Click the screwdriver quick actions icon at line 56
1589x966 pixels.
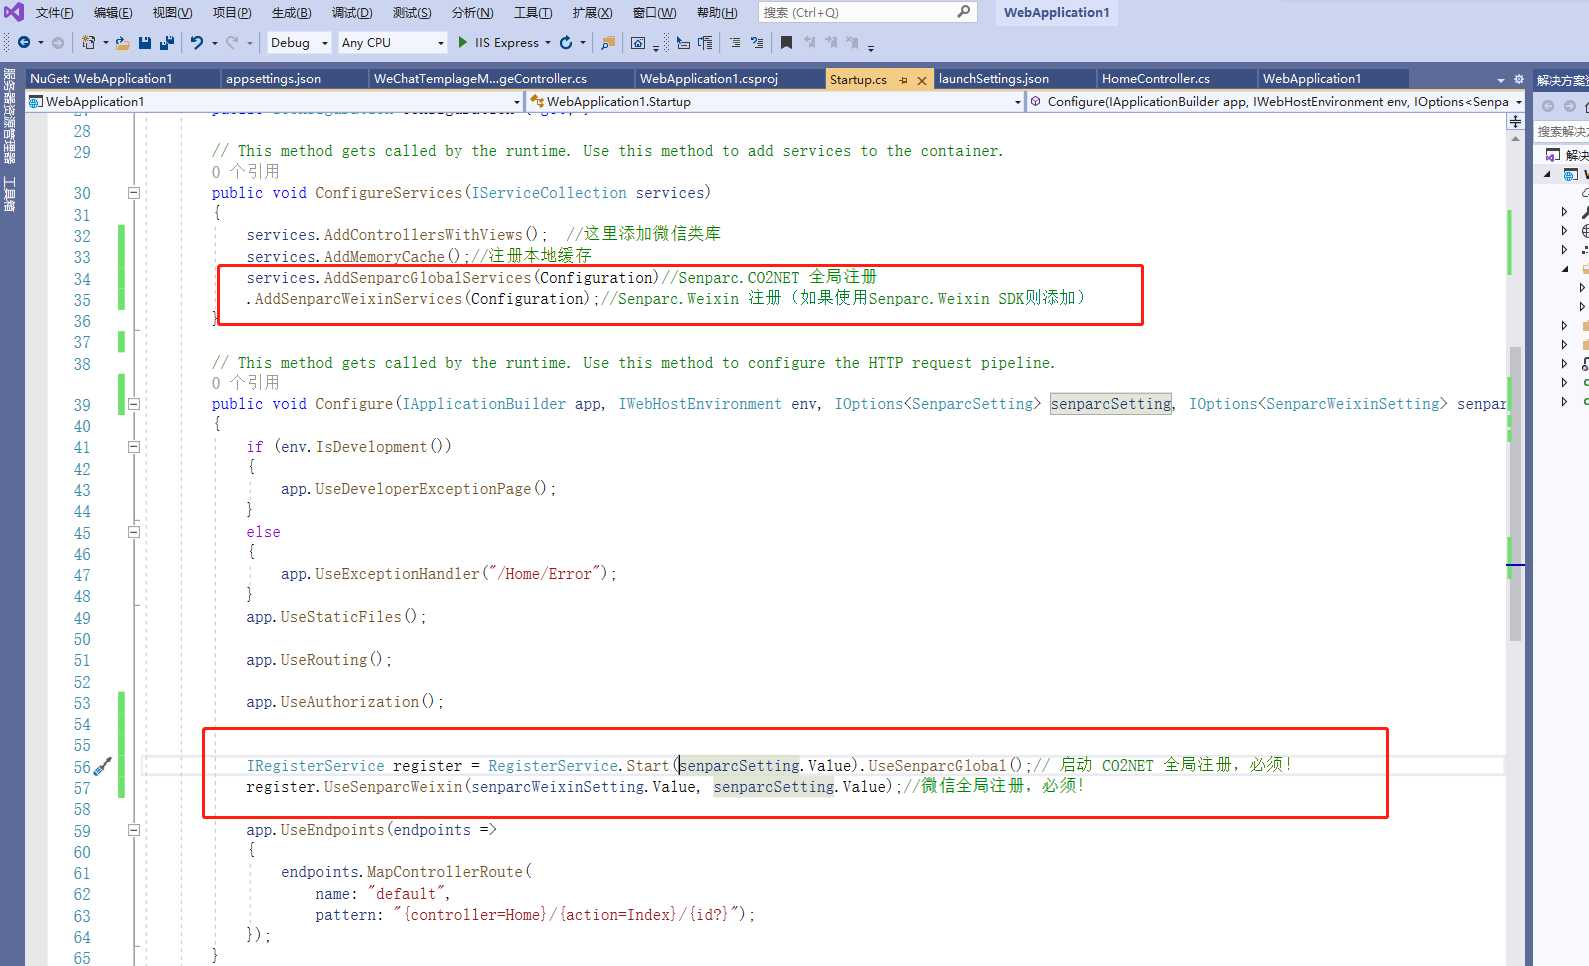(x=102, y=767)
